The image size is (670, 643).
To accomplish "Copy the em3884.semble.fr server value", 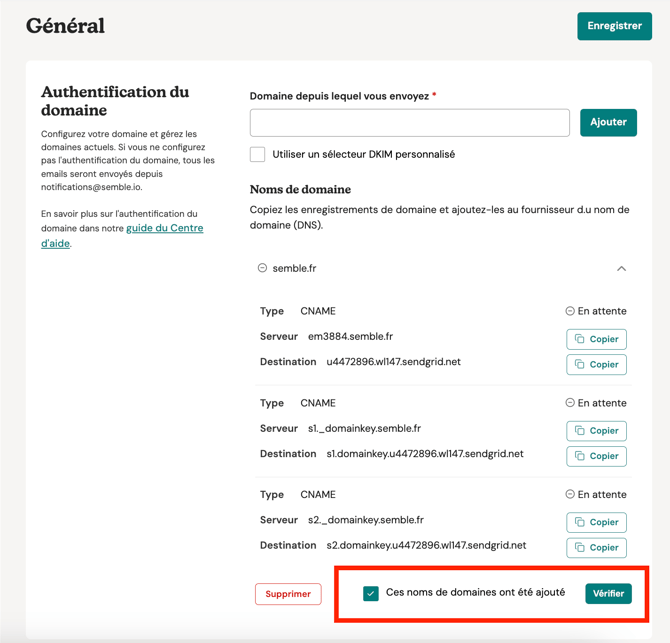I will pos(597,339).
